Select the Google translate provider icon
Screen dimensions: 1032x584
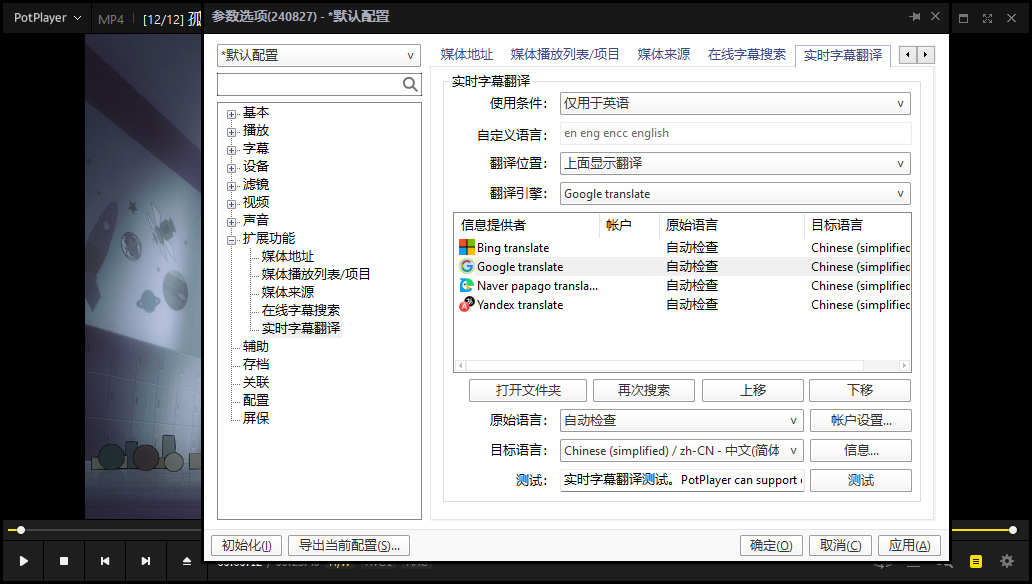click(x=467, y=267)
